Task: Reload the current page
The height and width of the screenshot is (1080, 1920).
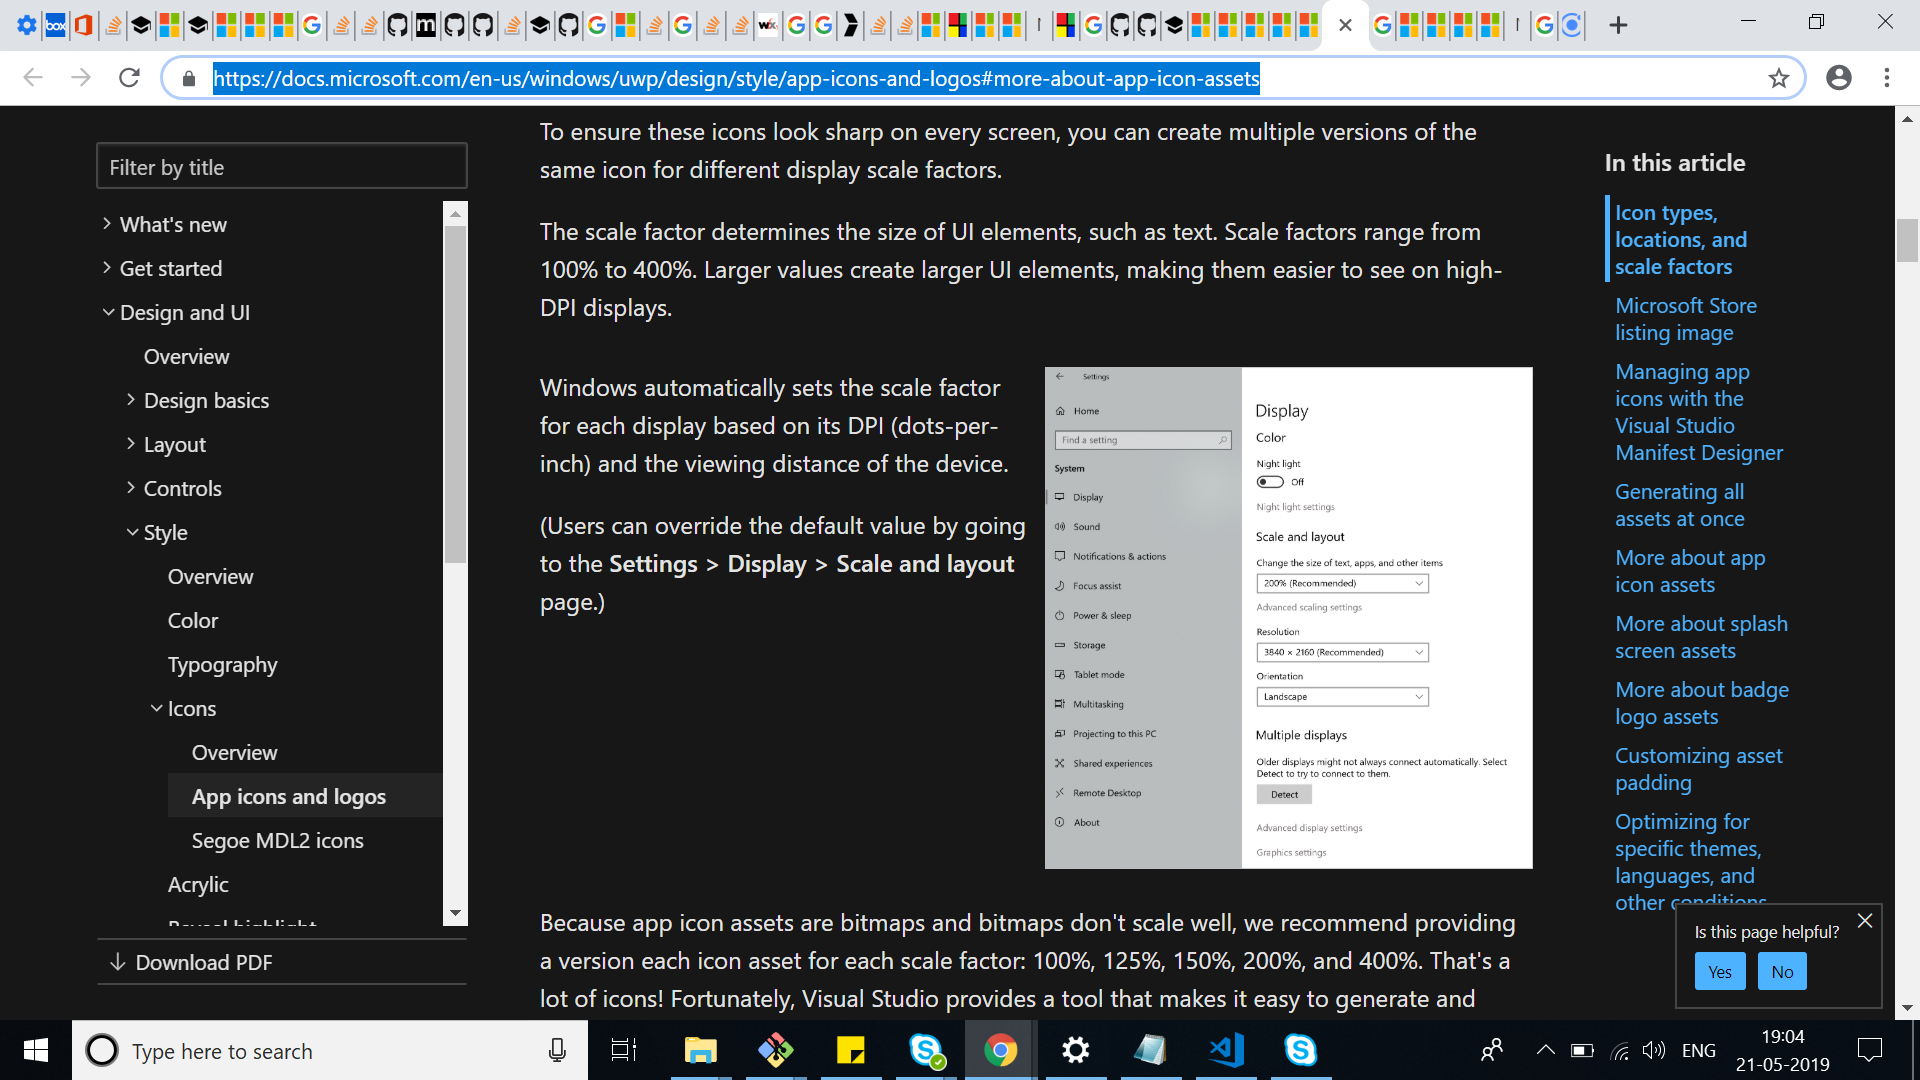Action: (x=129, y=77)
